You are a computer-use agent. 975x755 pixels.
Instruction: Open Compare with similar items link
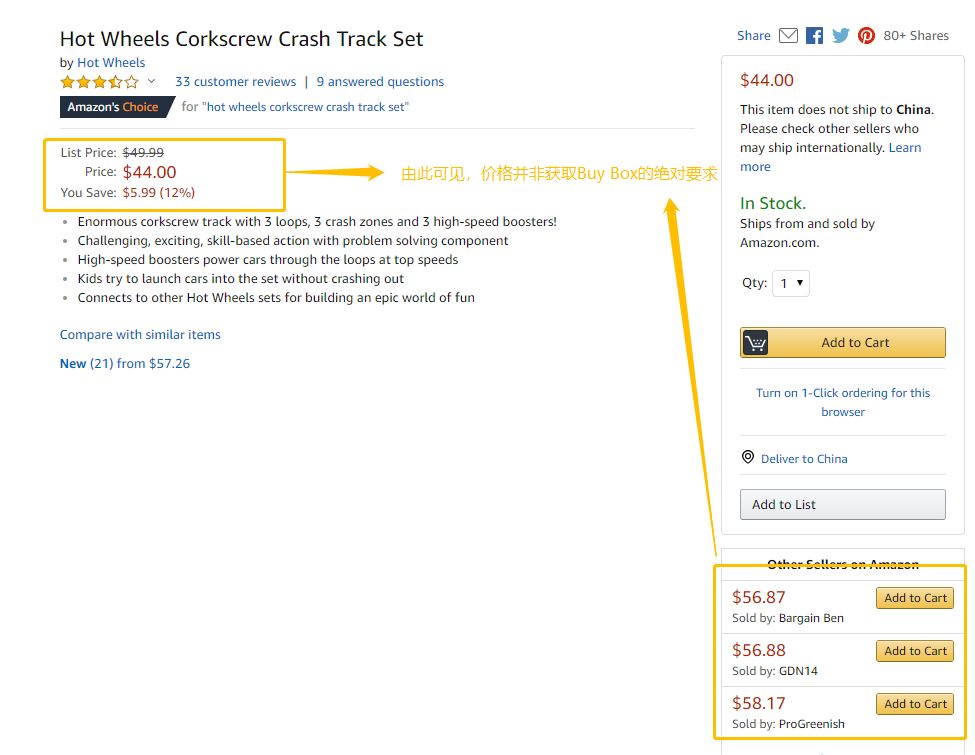[140, 335]
